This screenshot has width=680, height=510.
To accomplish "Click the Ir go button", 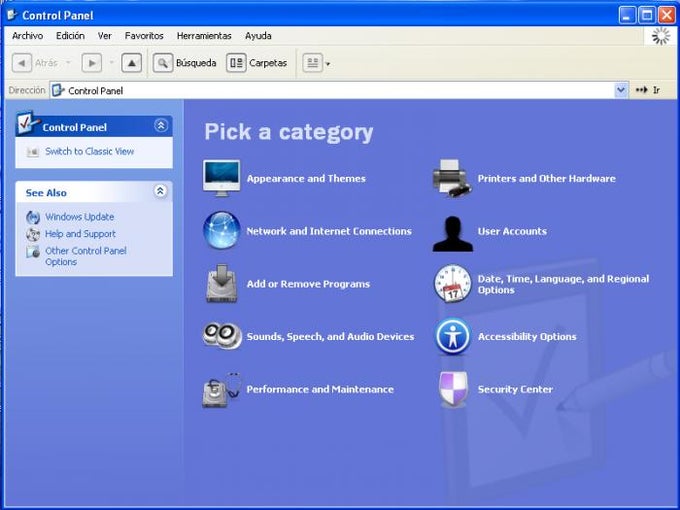I will point(647,90).
